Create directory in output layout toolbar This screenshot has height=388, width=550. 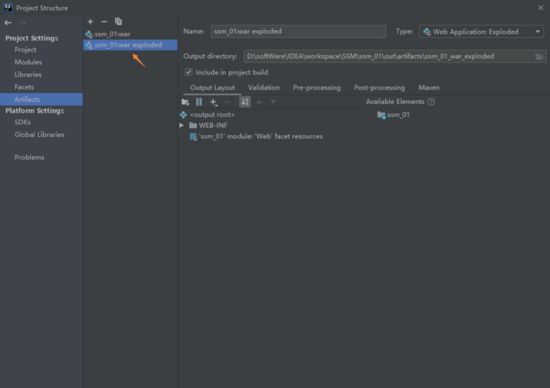(x=185, y=102)
